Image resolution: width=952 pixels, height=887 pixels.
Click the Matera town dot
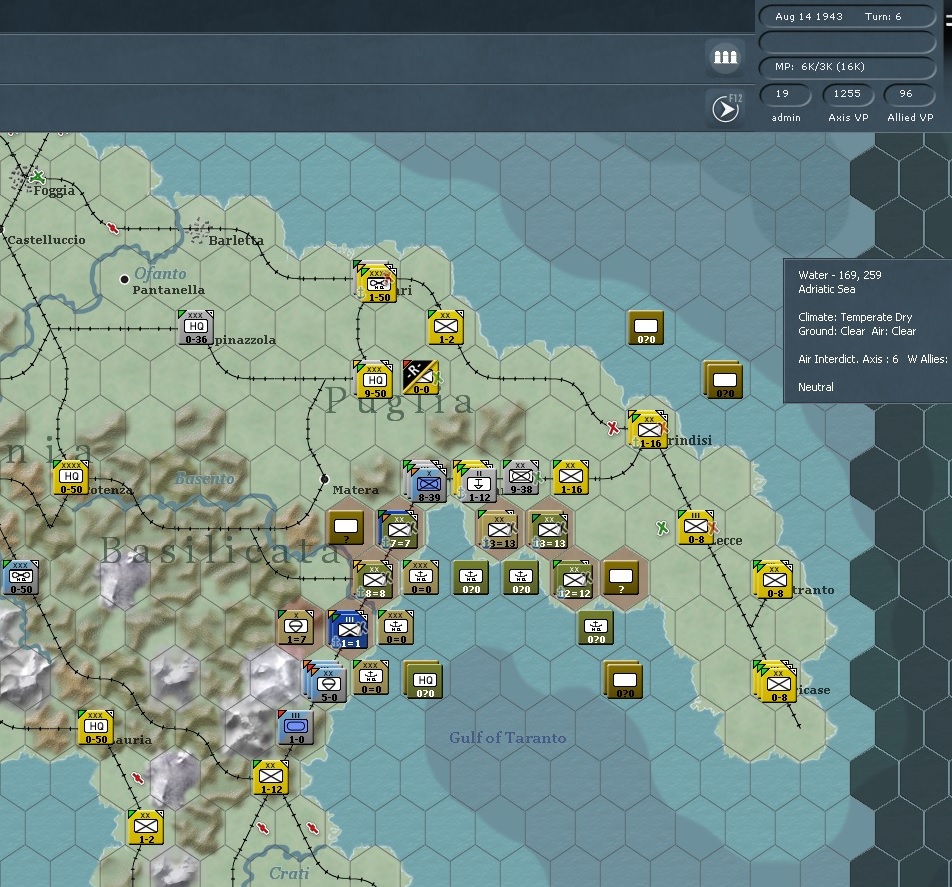click(x=324, y=479)
